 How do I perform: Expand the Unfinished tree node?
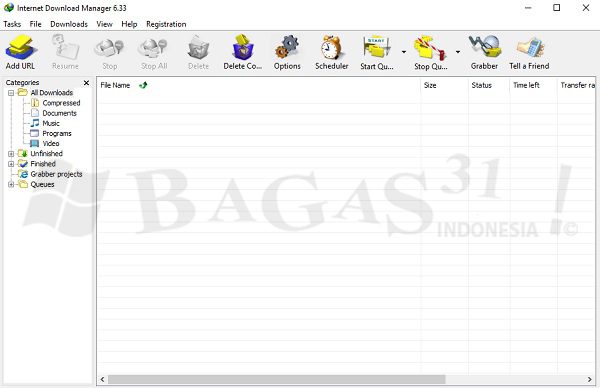pos(11,154)
